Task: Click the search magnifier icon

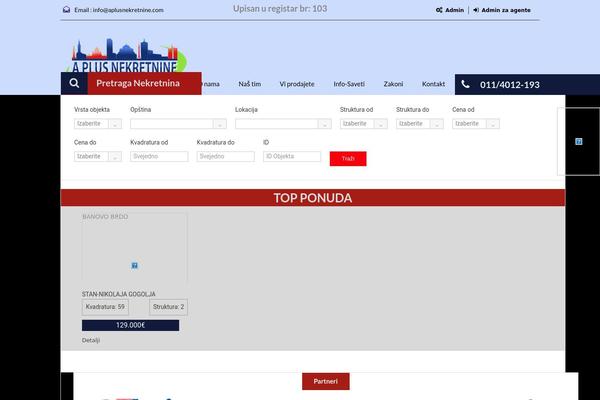Action: click(x=74, y=83)
